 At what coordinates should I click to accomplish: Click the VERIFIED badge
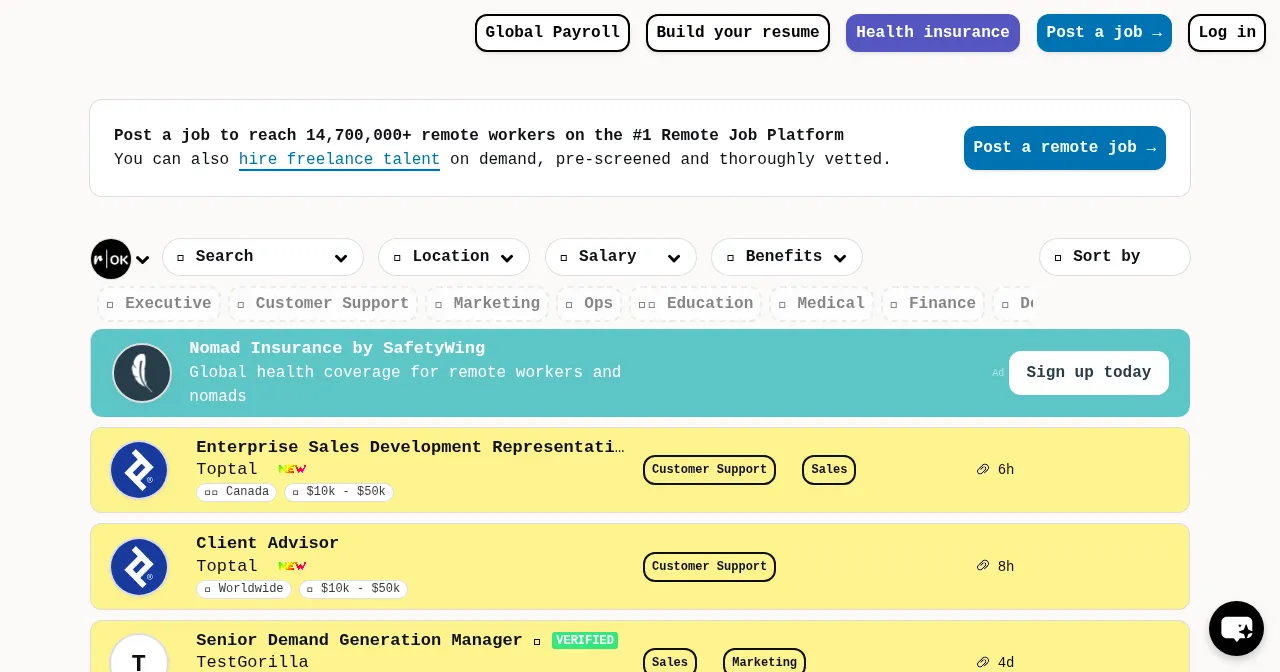(585, 640)
